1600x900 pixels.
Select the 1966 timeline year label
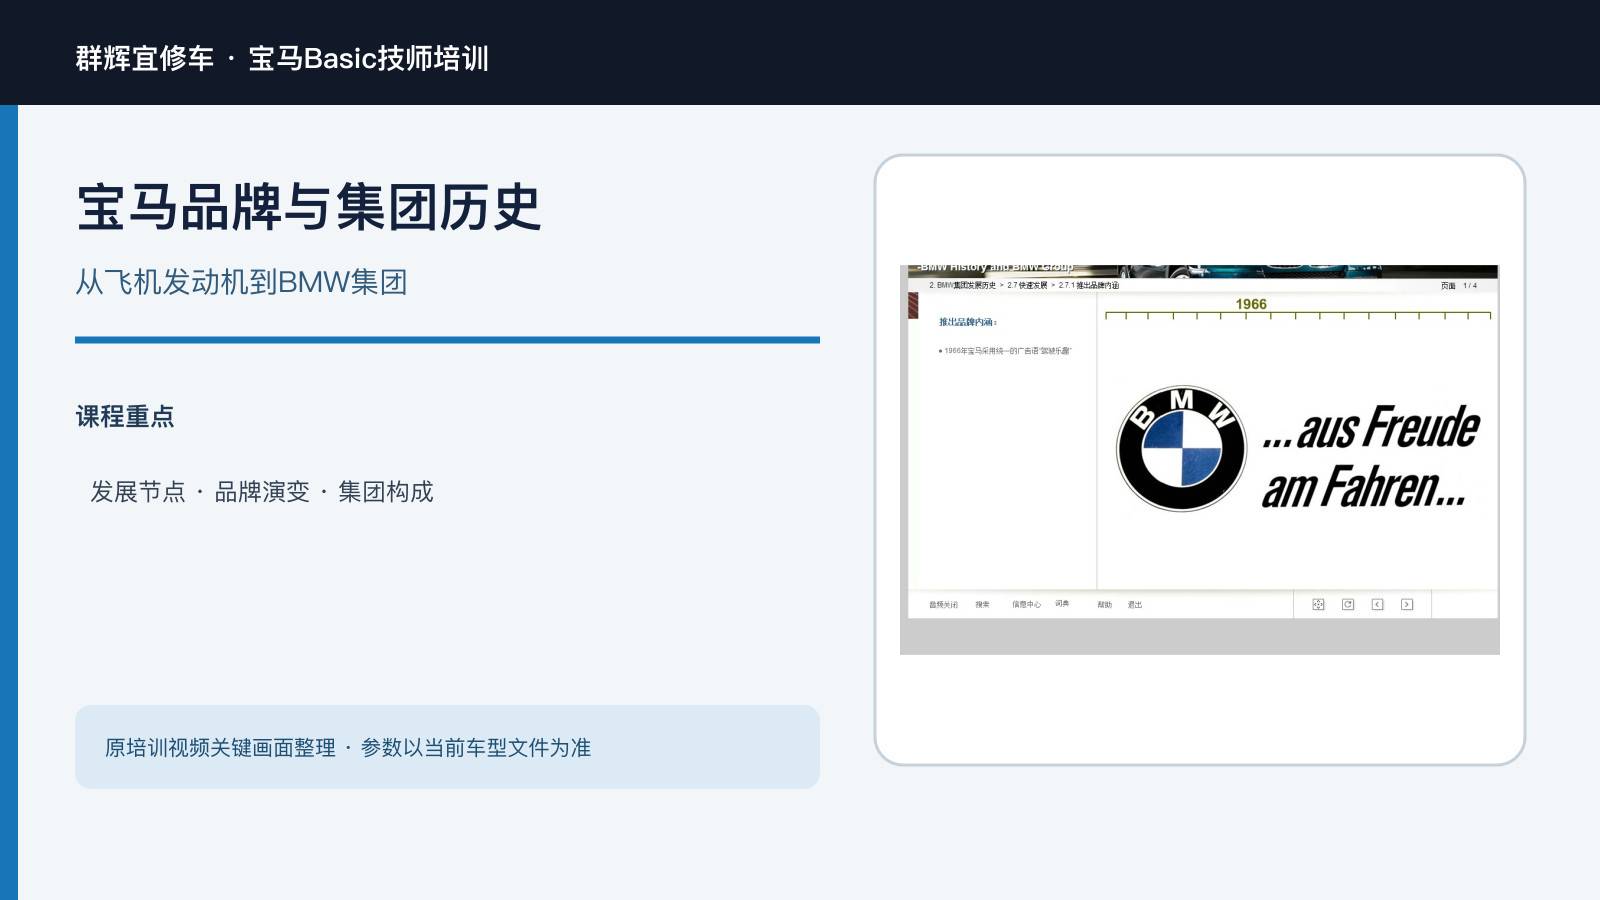[x=1251, y=304]
